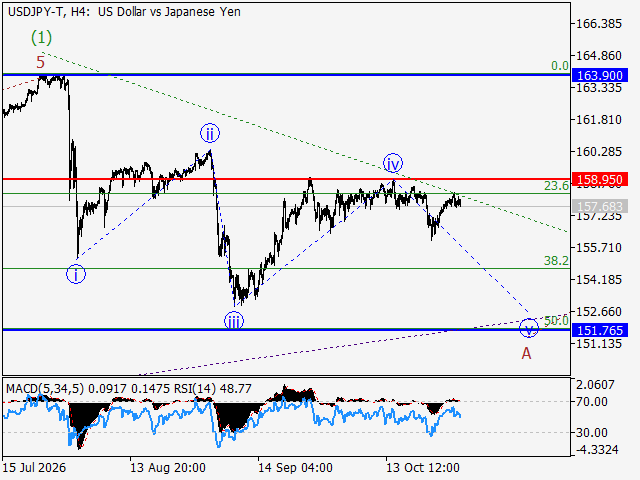Click the -4.3324 indicator scale value
The height and width of the screenshot is (480, 640).
(x=596, y=450)
